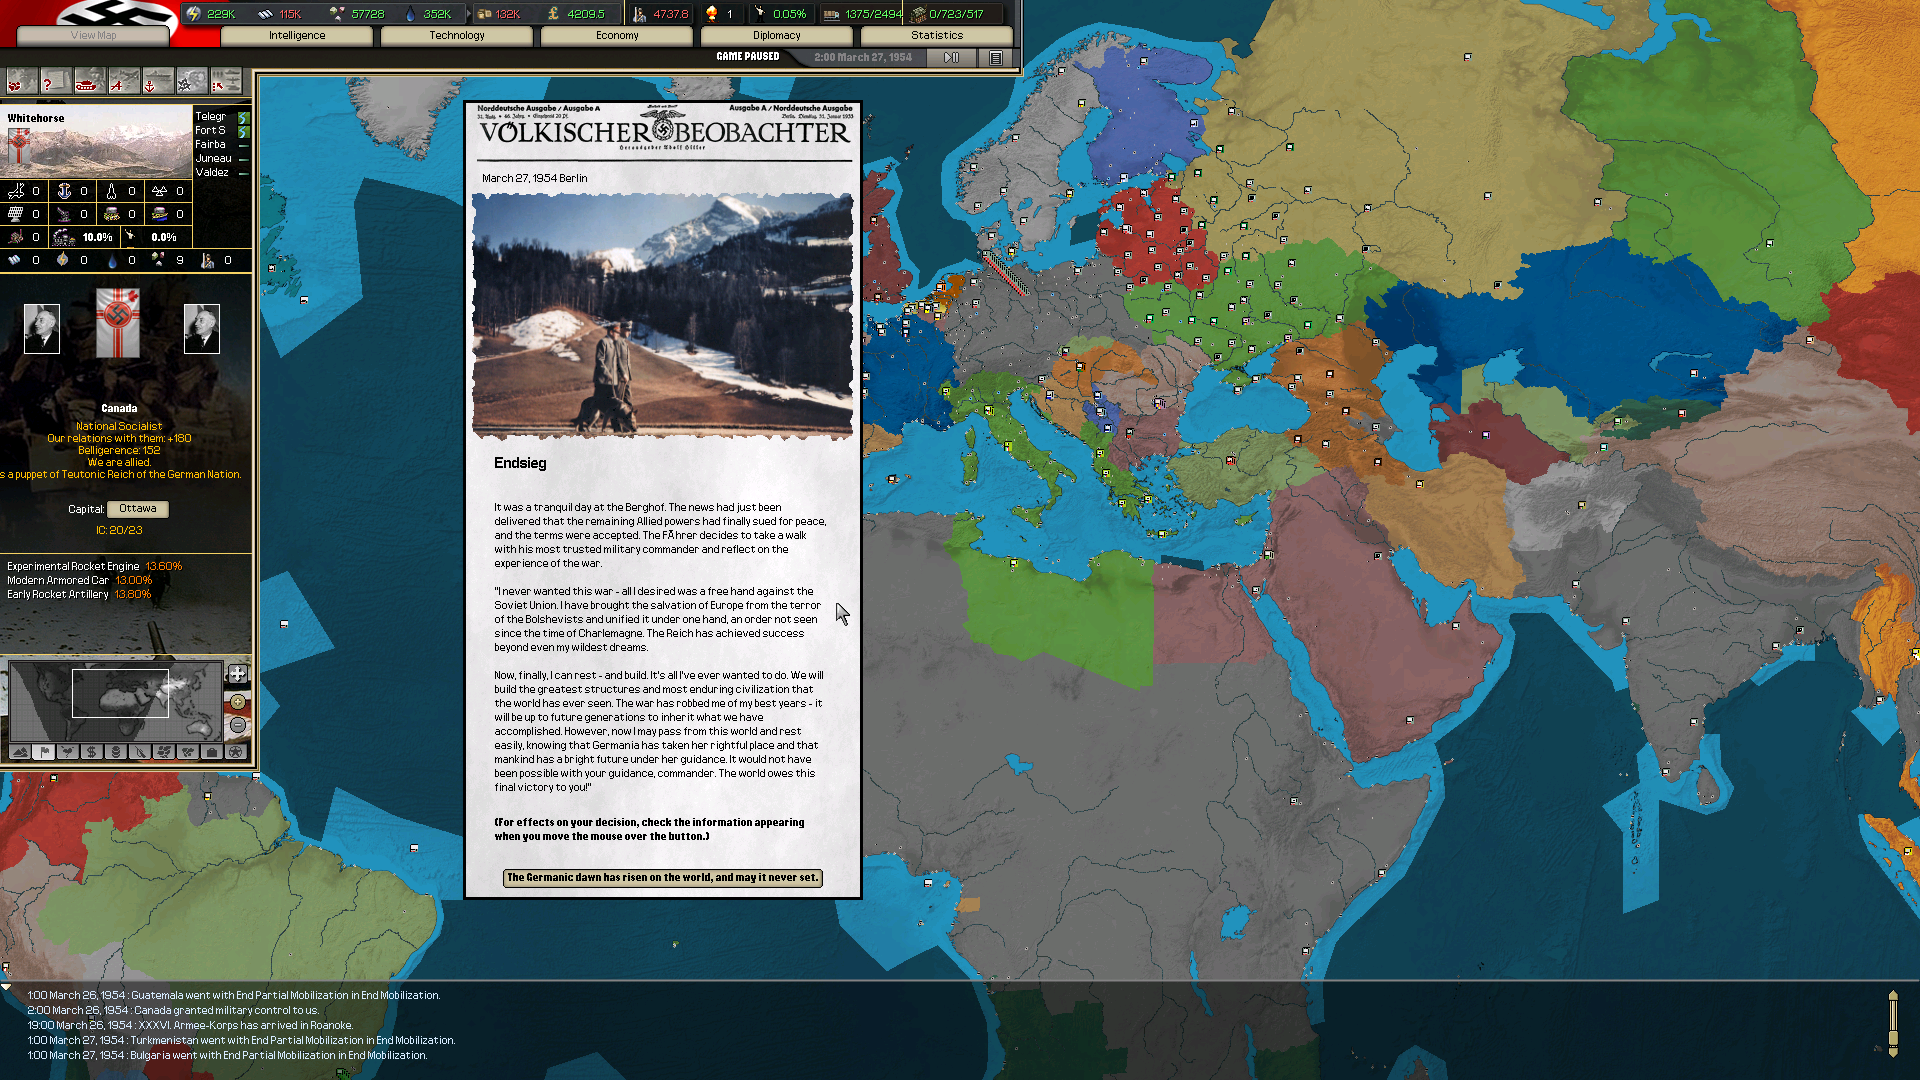
Task: Open the Diplomacy screen
Action: click(x=777, y=36)
